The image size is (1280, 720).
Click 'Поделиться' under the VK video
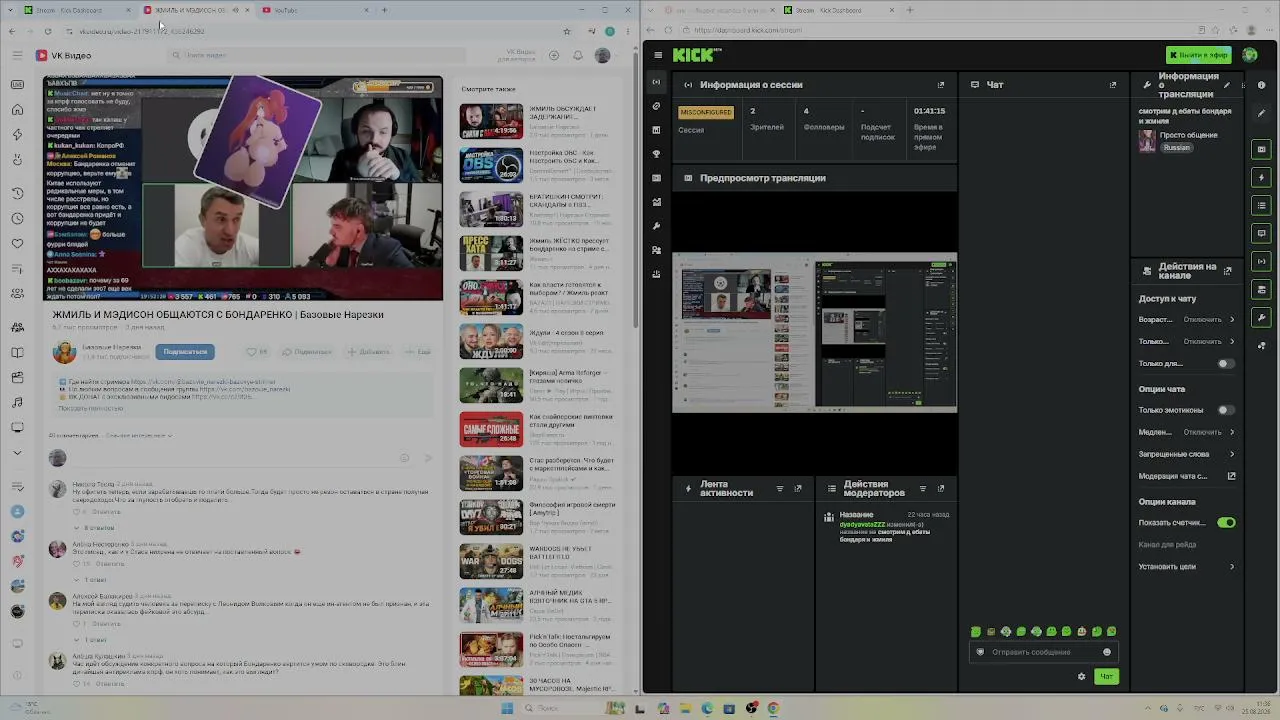(307, 352)
